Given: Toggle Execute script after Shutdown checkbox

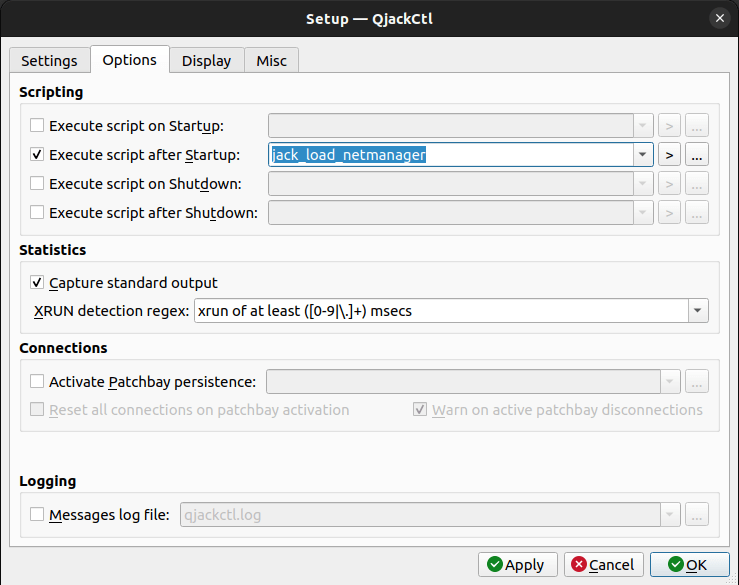Looking at the screenshot, I should pos(38,213).
